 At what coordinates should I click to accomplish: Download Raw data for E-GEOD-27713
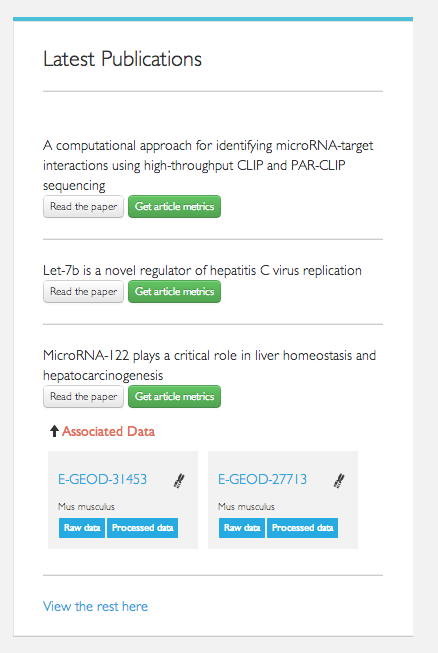[241, 528]
